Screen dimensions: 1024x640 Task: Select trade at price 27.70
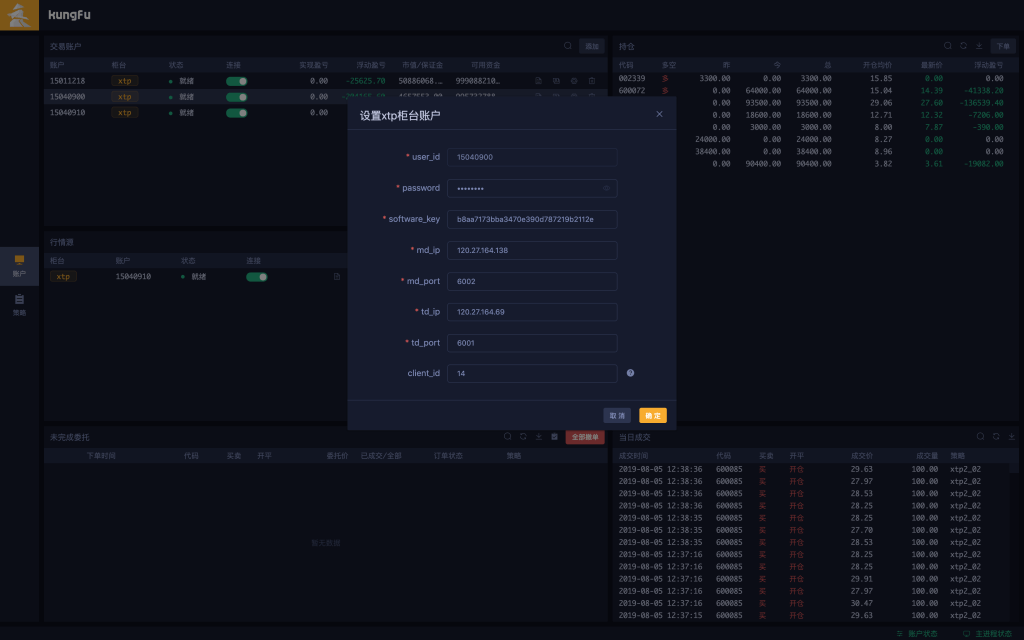[812, 530]
